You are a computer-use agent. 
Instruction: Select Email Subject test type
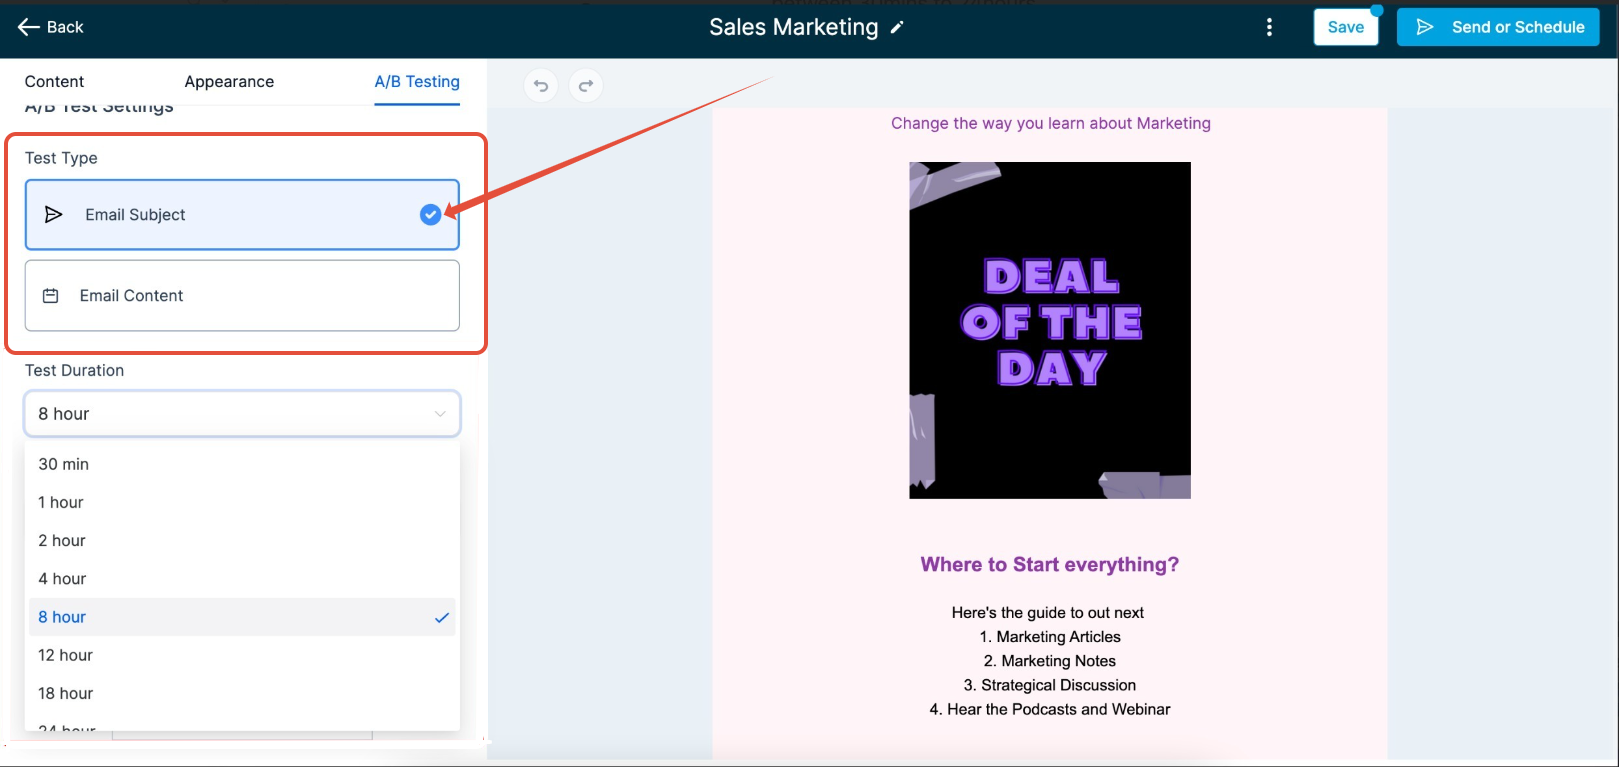tap(242, 214)
